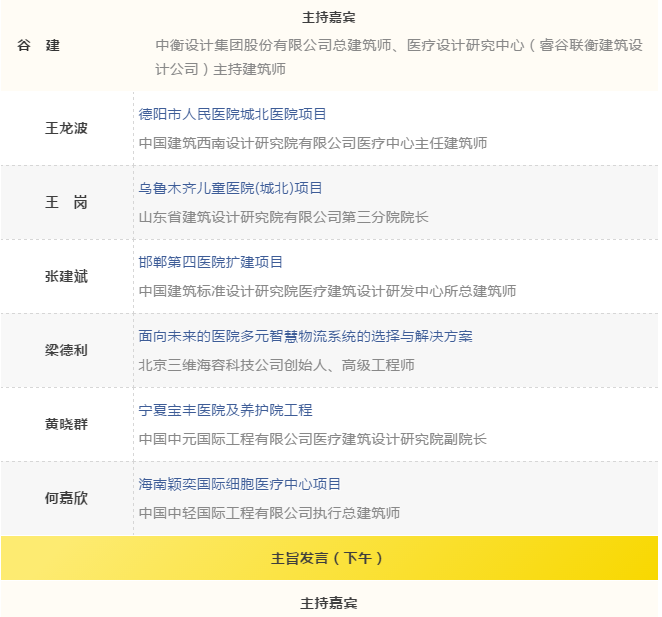Click the 山东省建筑设计研究院 affiliation line
Viewport: 662px width, 617px height.
pos(283,217)
